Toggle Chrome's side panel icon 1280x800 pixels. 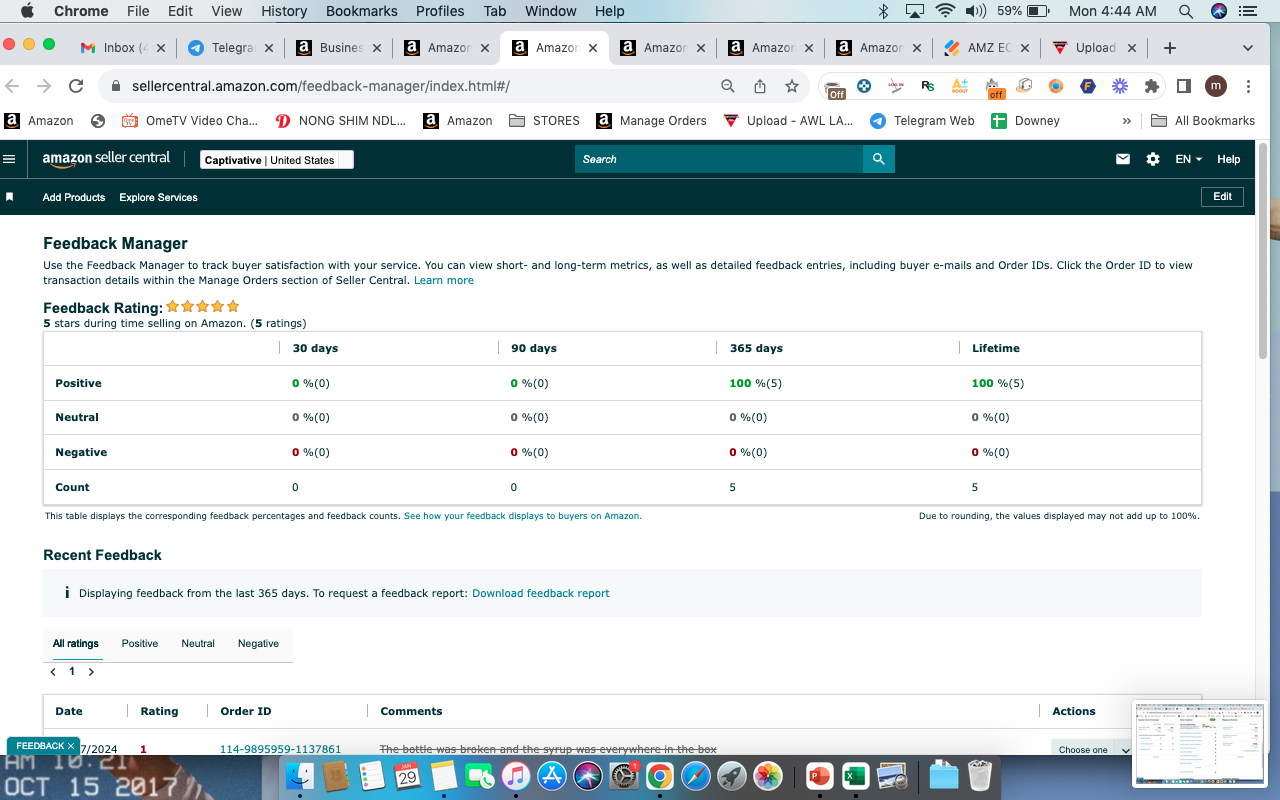pos(1184,86)
